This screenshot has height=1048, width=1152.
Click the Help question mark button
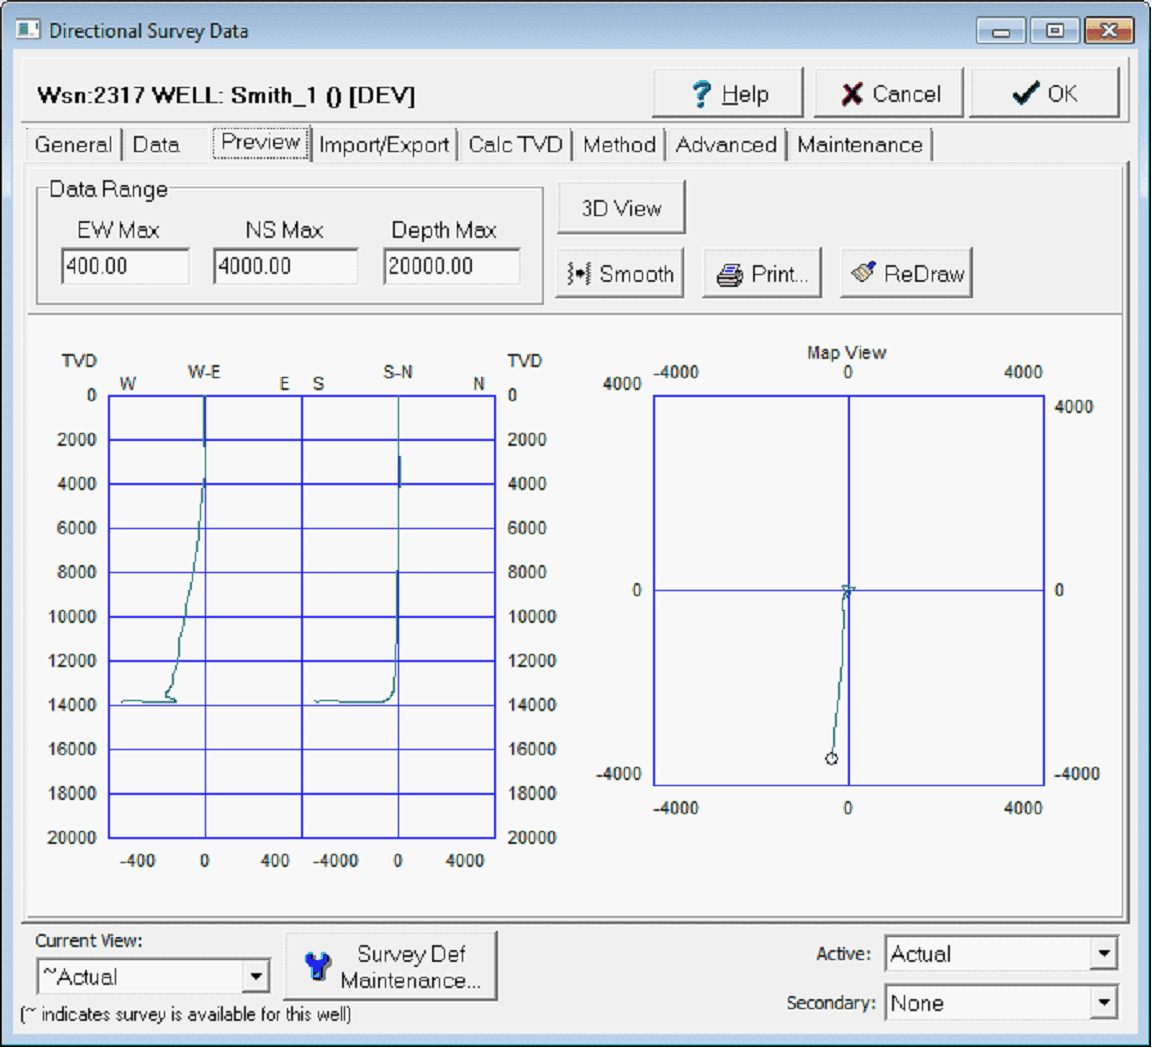pos(728,94)
